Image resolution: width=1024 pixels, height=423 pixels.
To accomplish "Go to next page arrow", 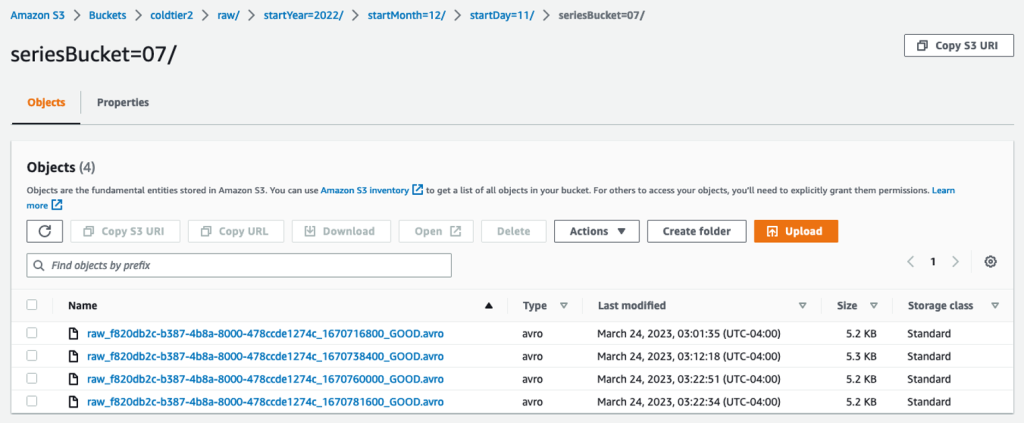I will coord(955,262).
